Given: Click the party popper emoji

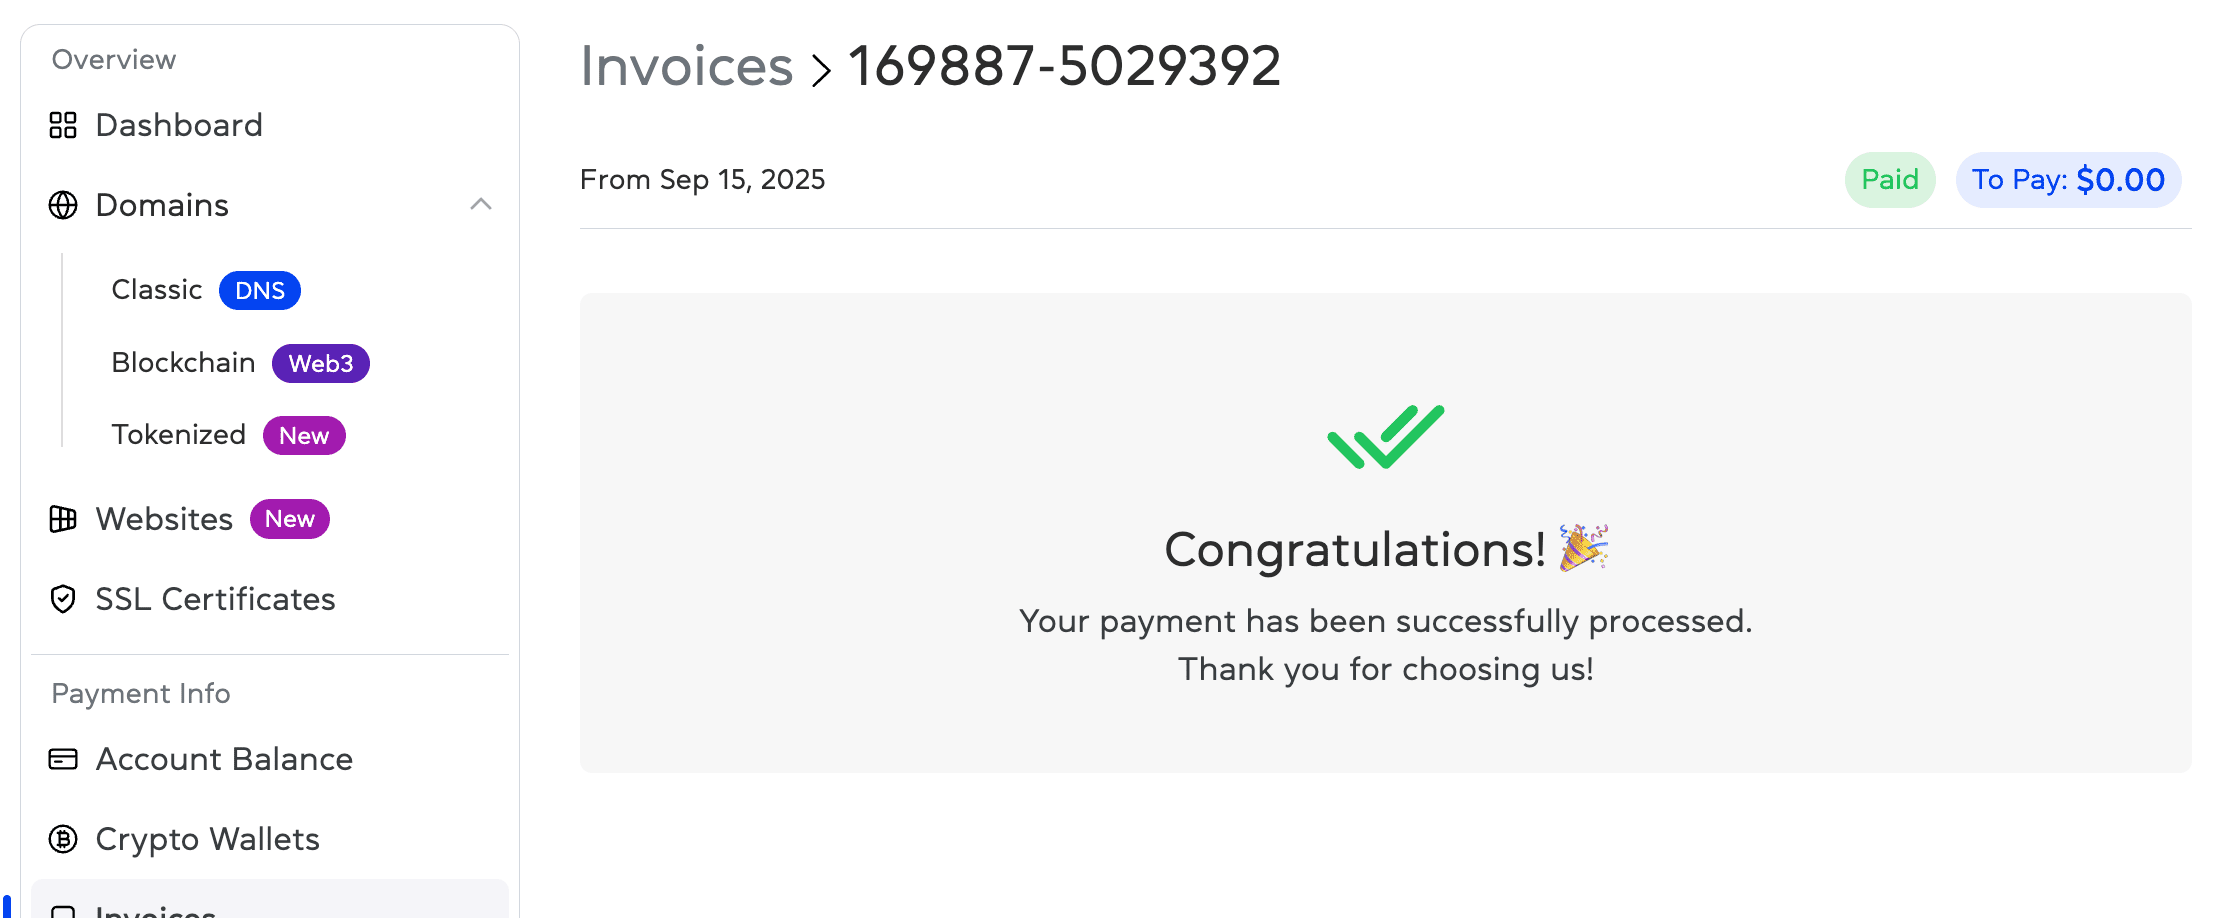Looking at the screenshot, I should coord(1583,548).
